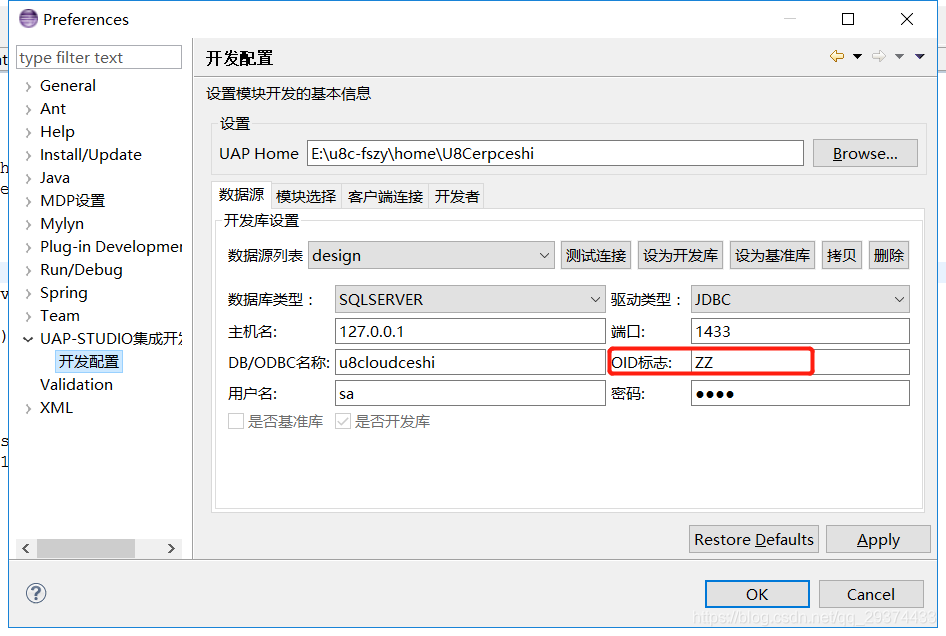Expand the Run/Debug tree node

28,270
